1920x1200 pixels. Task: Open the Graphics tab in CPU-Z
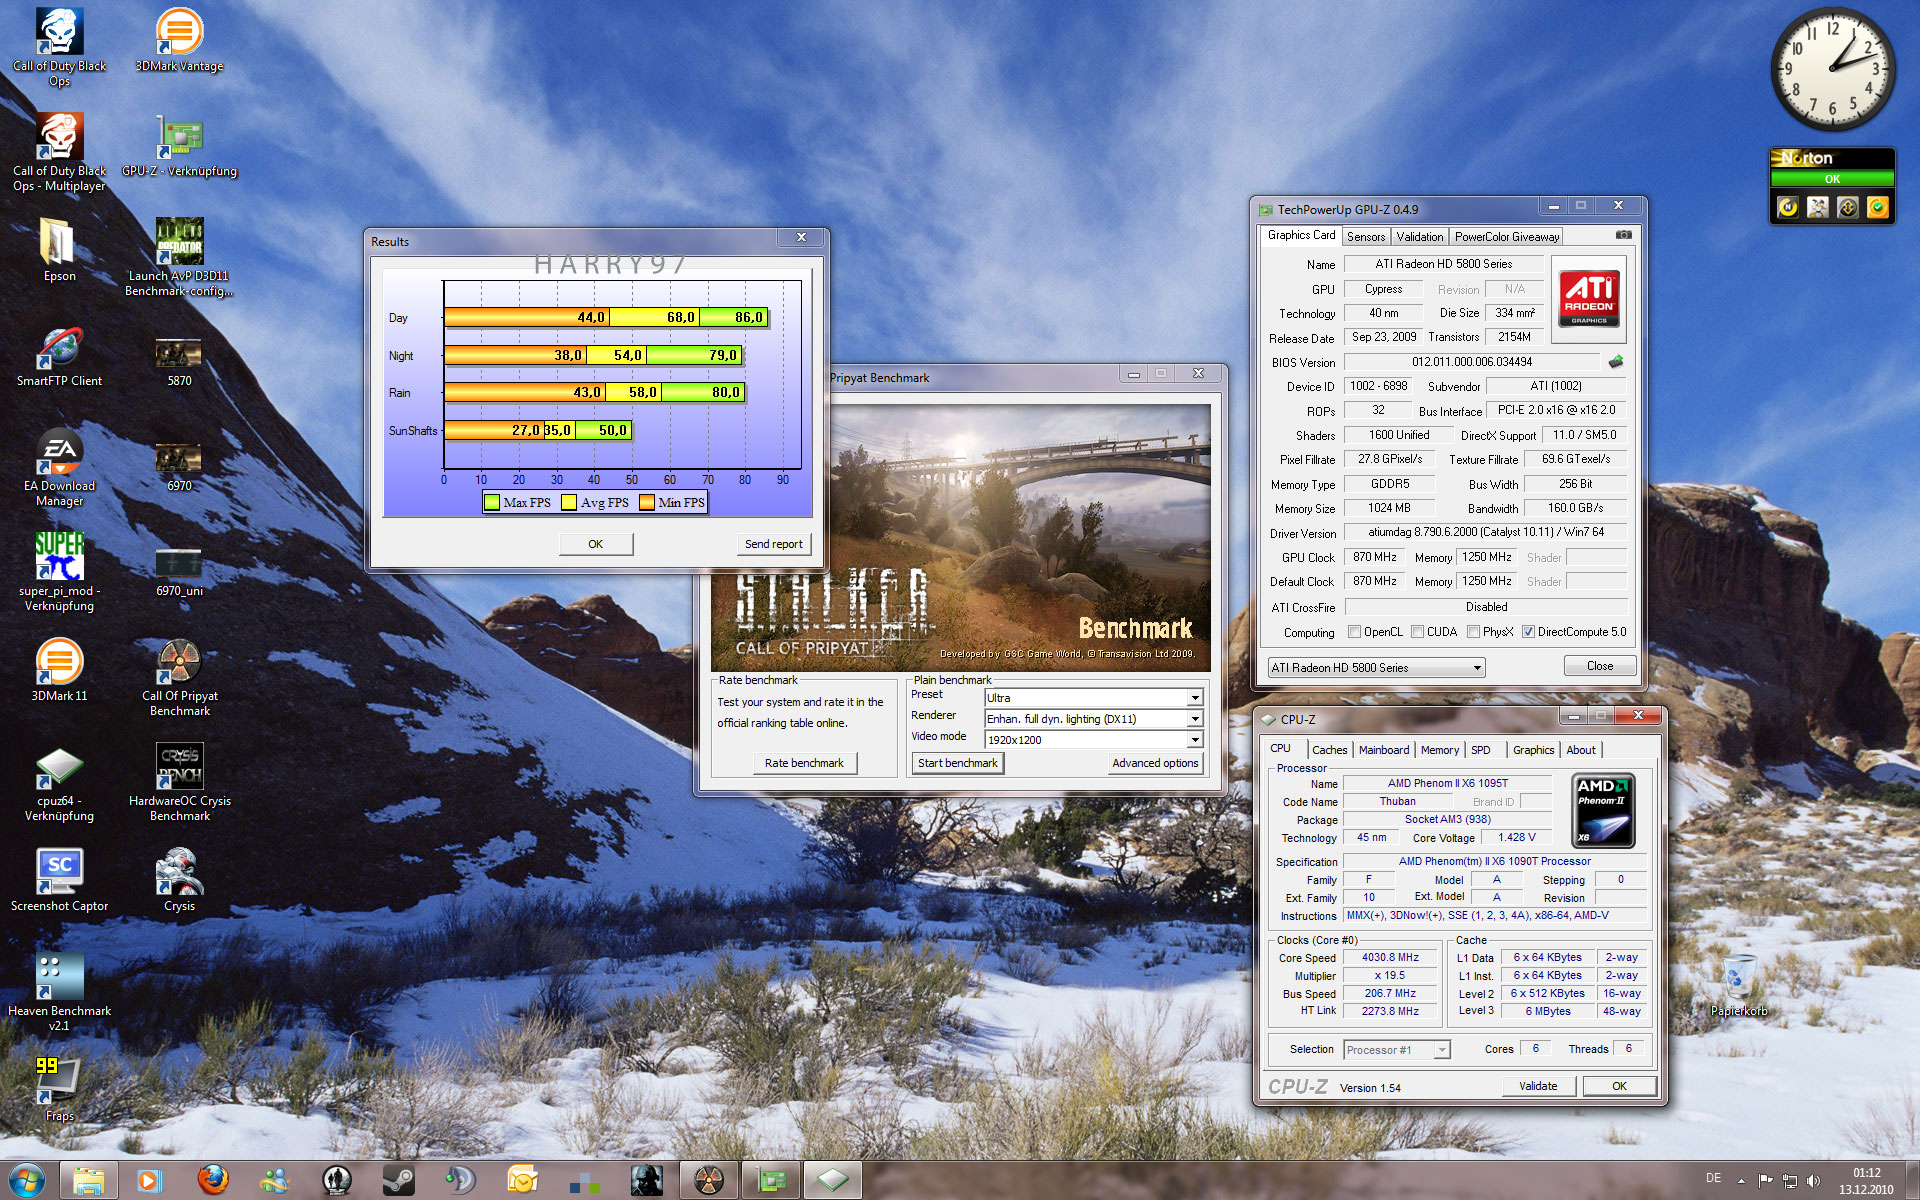[x=1533, y=750]
